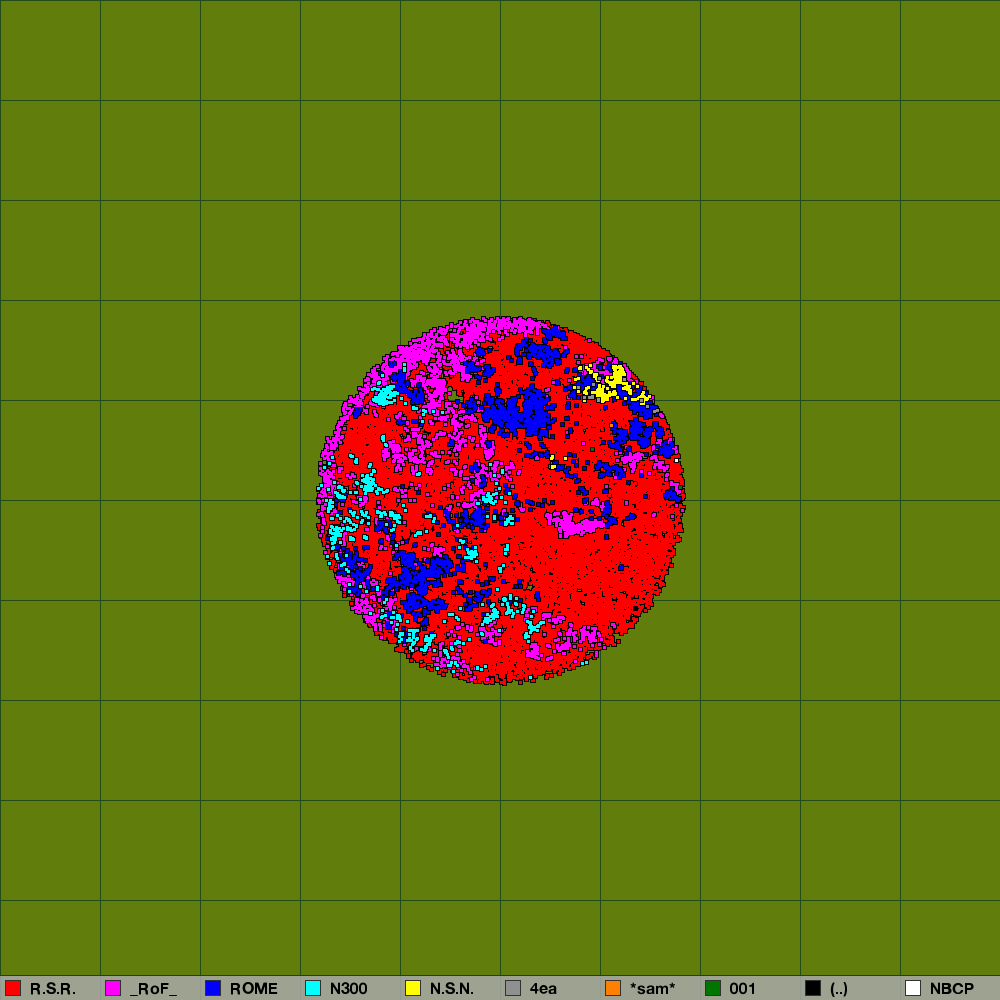Viewport: 1000px width, 1000px height.
Task: Click the black (..) legend swatch
Action: point(813,988)
